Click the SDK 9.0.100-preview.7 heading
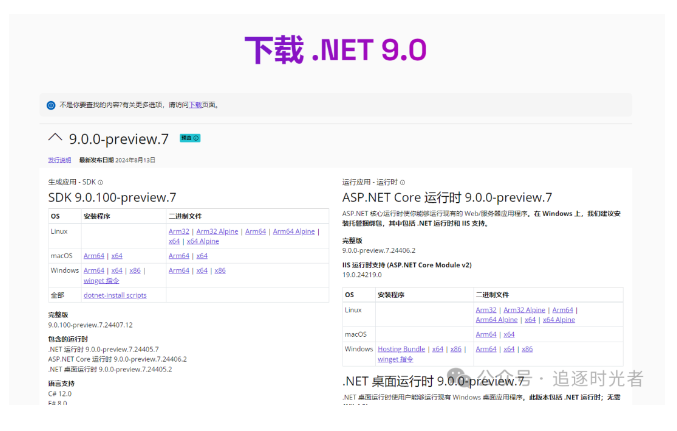677x431 pixels. [x=112, y=197]
